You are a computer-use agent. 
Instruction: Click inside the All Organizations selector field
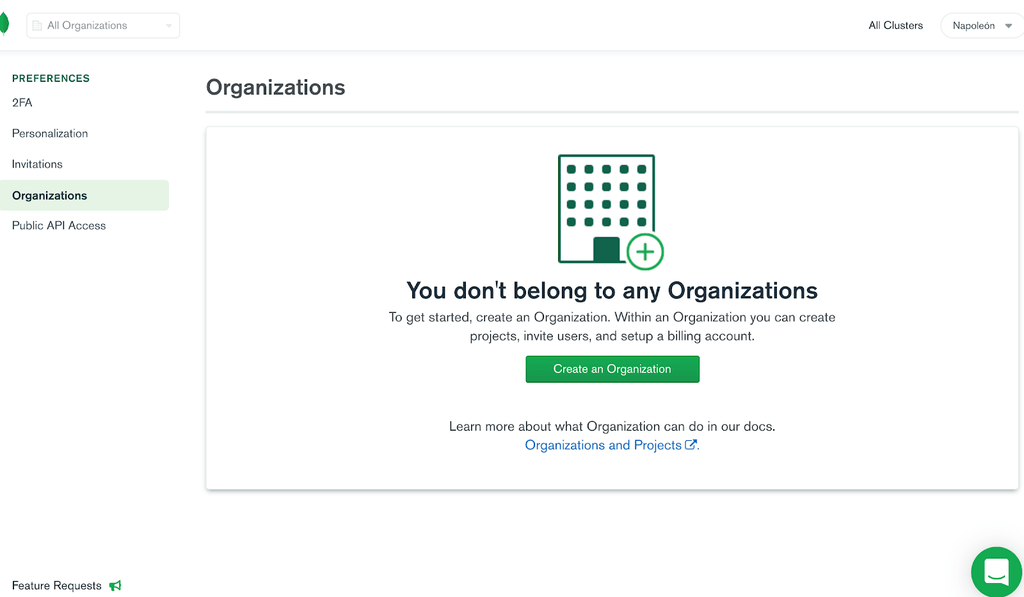(x=100, y=25)
